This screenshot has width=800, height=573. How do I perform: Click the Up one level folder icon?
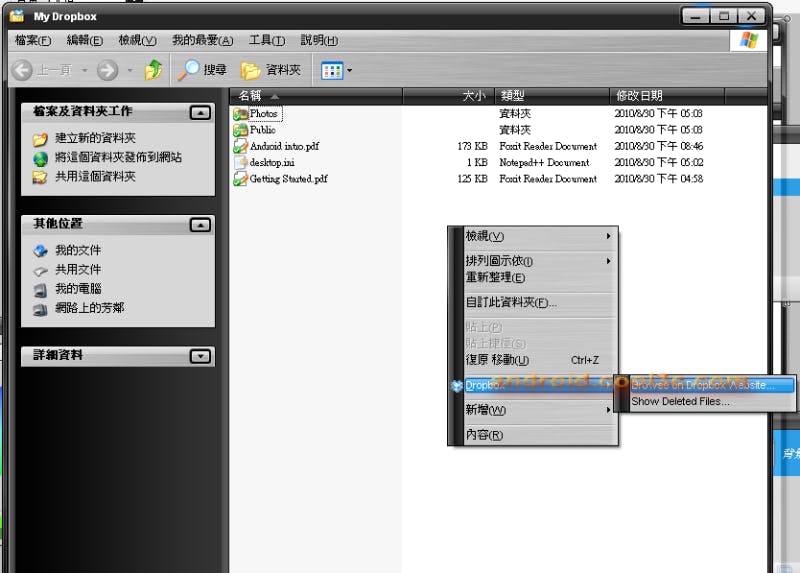click(x=153, y=70)
